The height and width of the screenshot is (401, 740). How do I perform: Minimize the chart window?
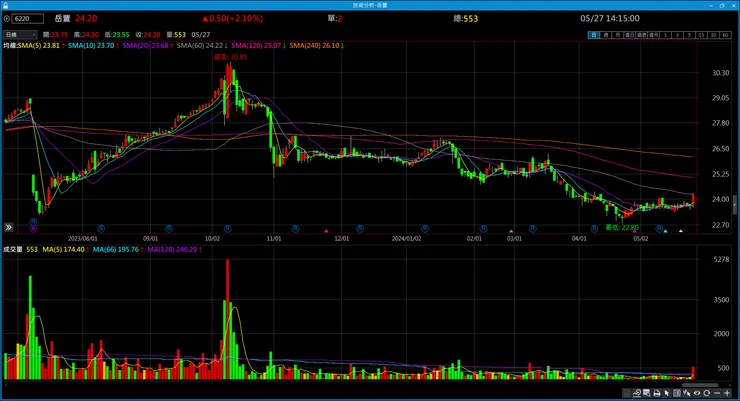tap(711, 5)
